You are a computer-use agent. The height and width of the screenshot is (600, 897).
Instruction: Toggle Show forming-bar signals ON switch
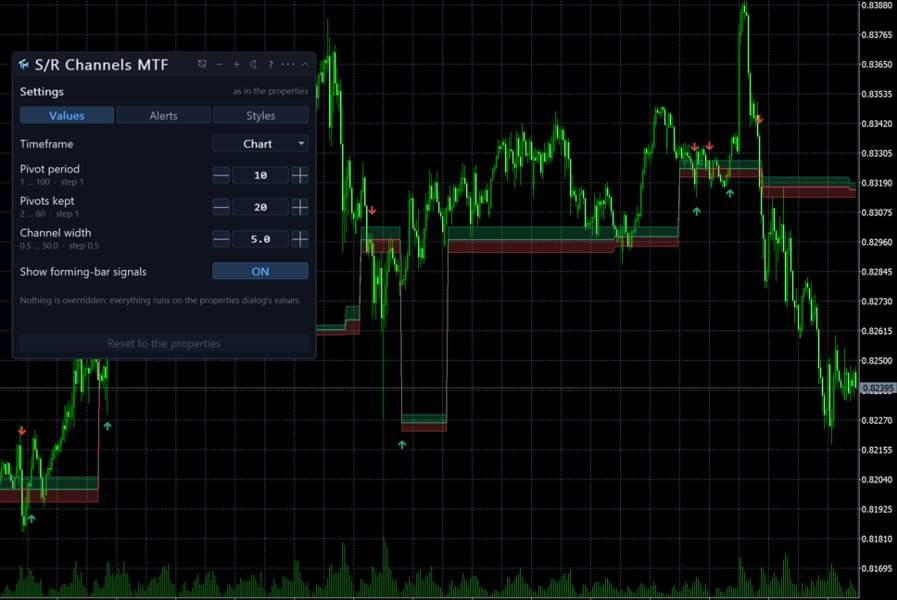pyautogui.click(x=260, y=271)
